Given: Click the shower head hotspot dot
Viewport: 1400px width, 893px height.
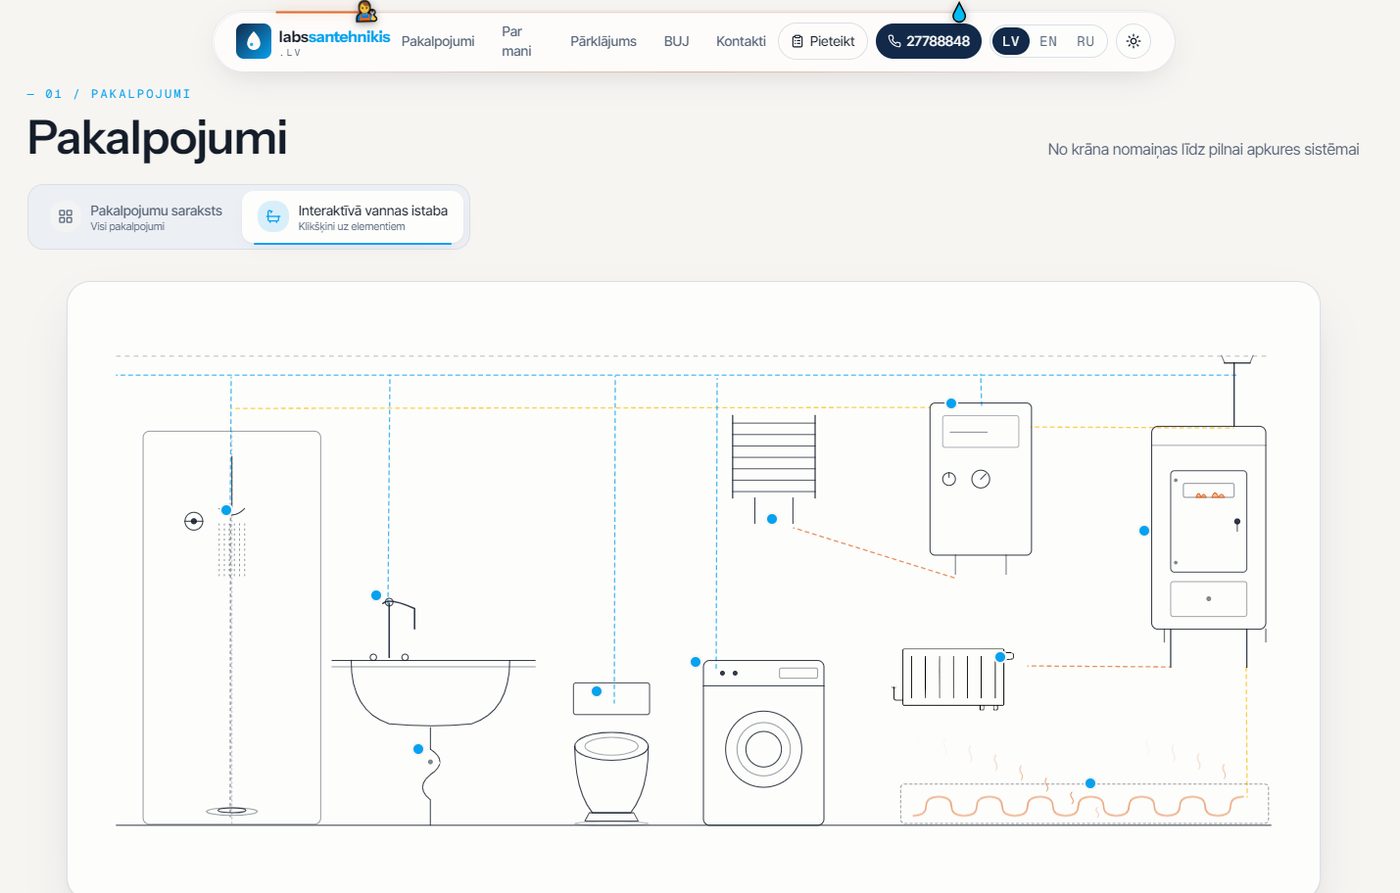Looking at the screenshot, I should click(x=226, y=510).
